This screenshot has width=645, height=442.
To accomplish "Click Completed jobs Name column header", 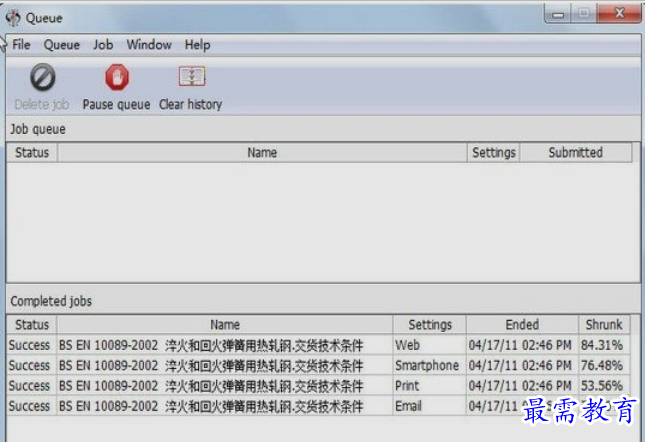I will [225, 324].
